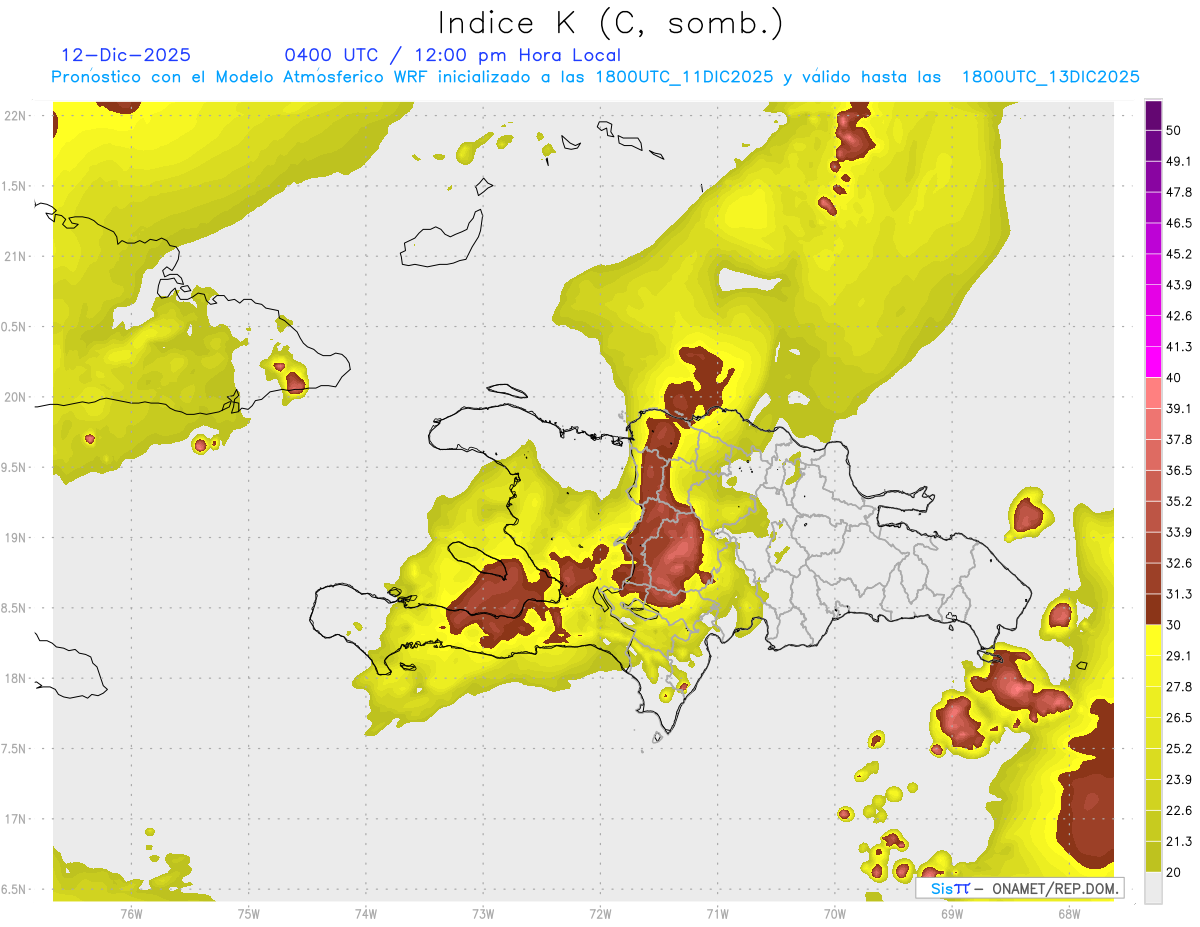The image size is (1200, 927).
Task: Click "1800UTC_13DIC2025" valid-until time in the forecast line
Action: tap(1050, 77)
